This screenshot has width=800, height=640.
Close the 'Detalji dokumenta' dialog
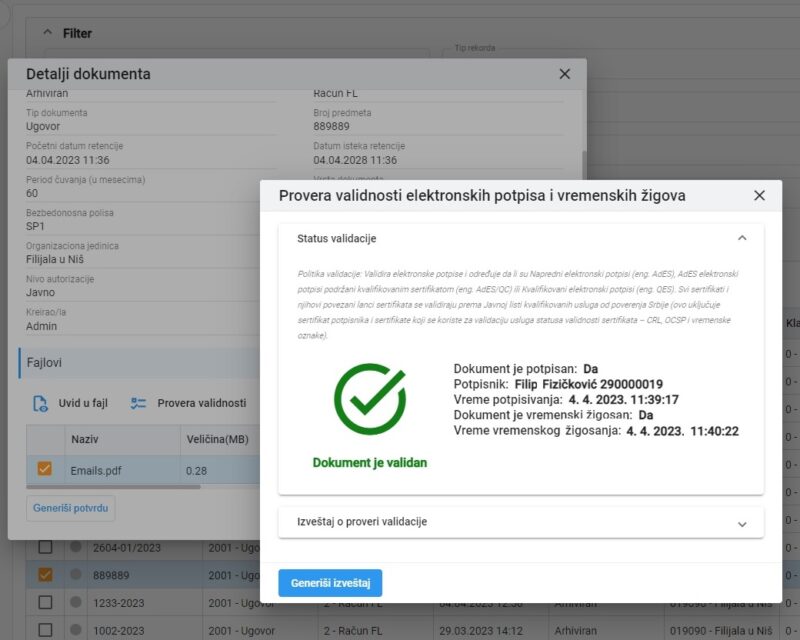(564, 74)
